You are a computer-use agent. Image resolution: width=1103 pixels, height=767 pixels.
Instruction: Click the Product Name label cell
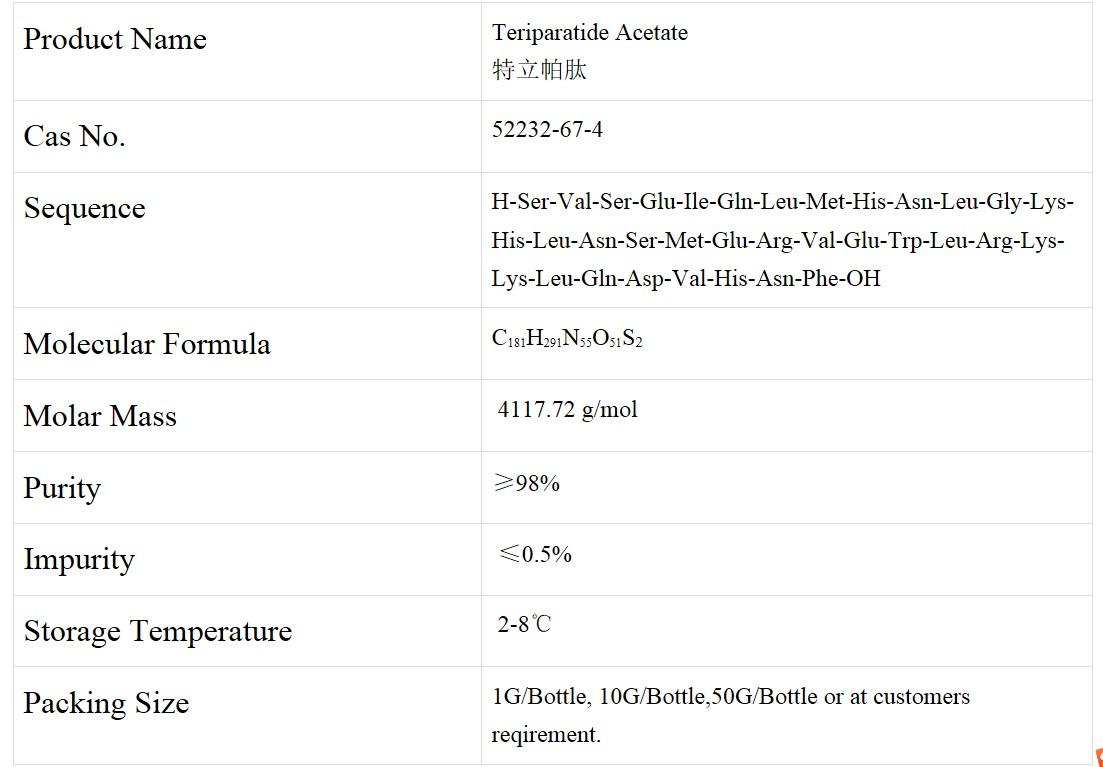(115, 40)
